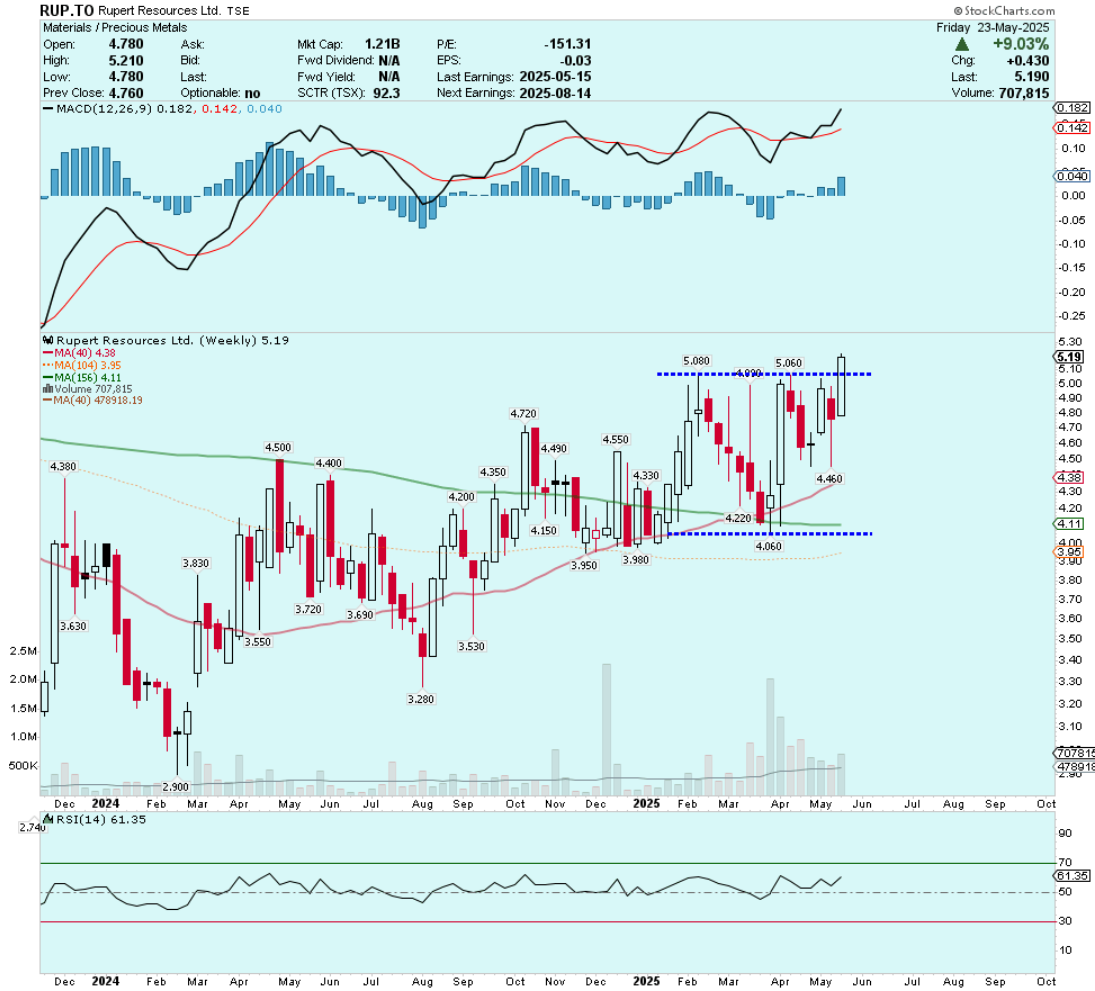Click the 4.460 price annotation
The image size is (1095, 991).
pos(830,479)
